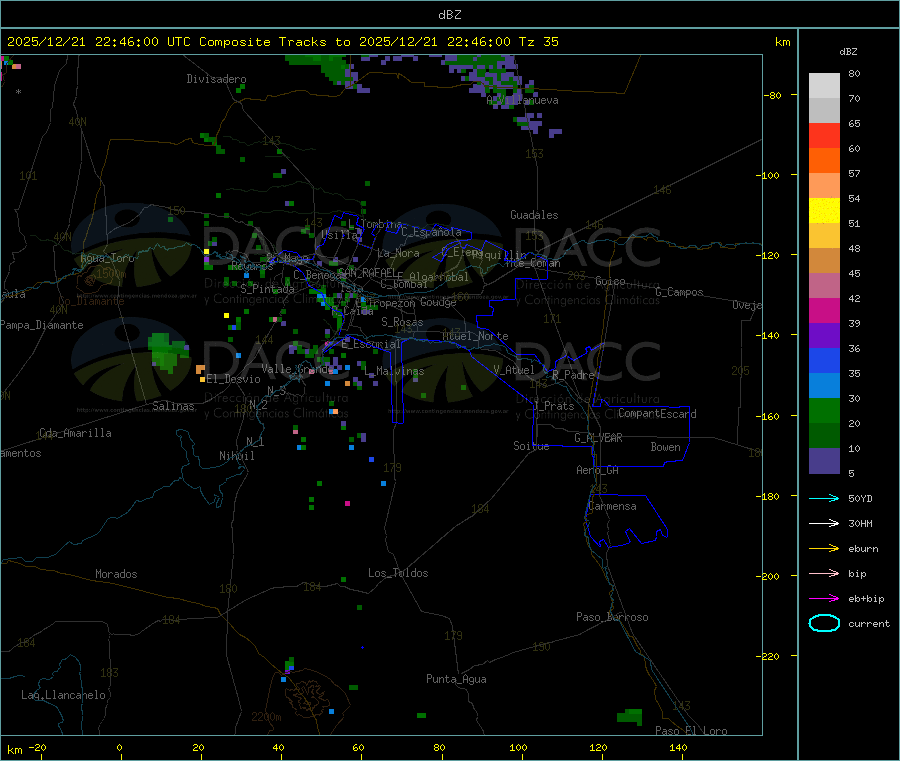Image resolution: width=900 pixels, height=761 pixels.
Task: Click the 'Bowen' map label
Action: click(x=666, y=448)
